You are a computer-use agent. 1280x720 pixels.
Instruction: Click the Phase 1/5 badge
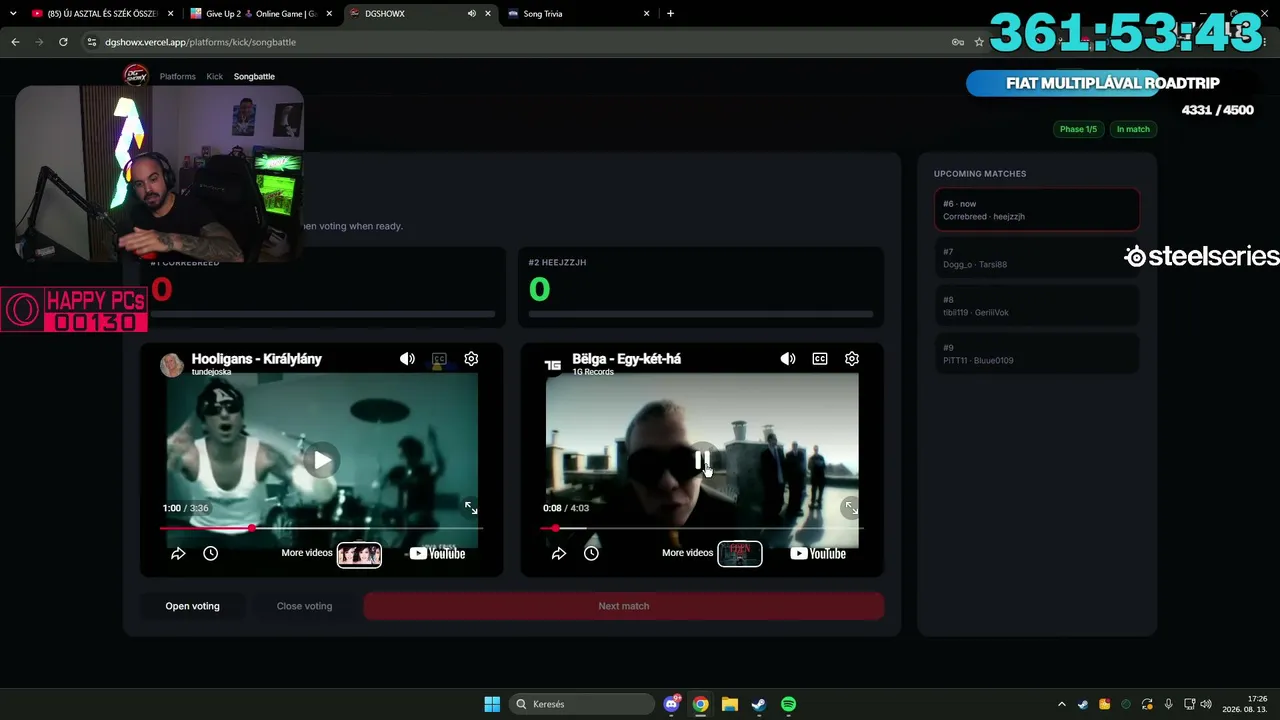click(x=1078, y=129)
